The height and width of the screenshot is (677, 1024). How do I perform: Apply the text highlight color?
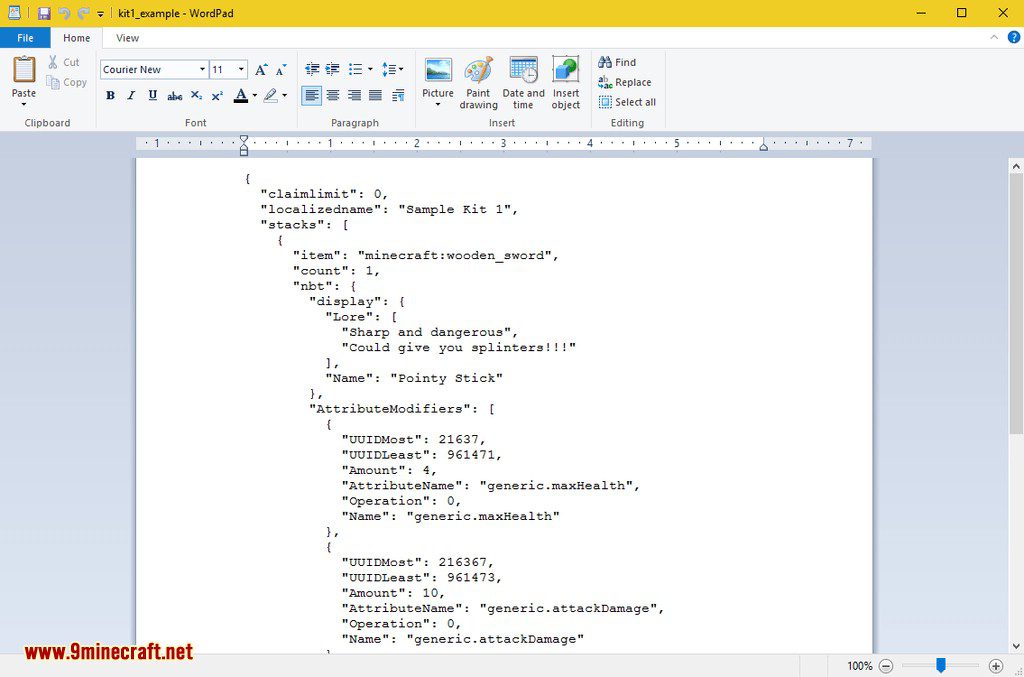point(271,96)
